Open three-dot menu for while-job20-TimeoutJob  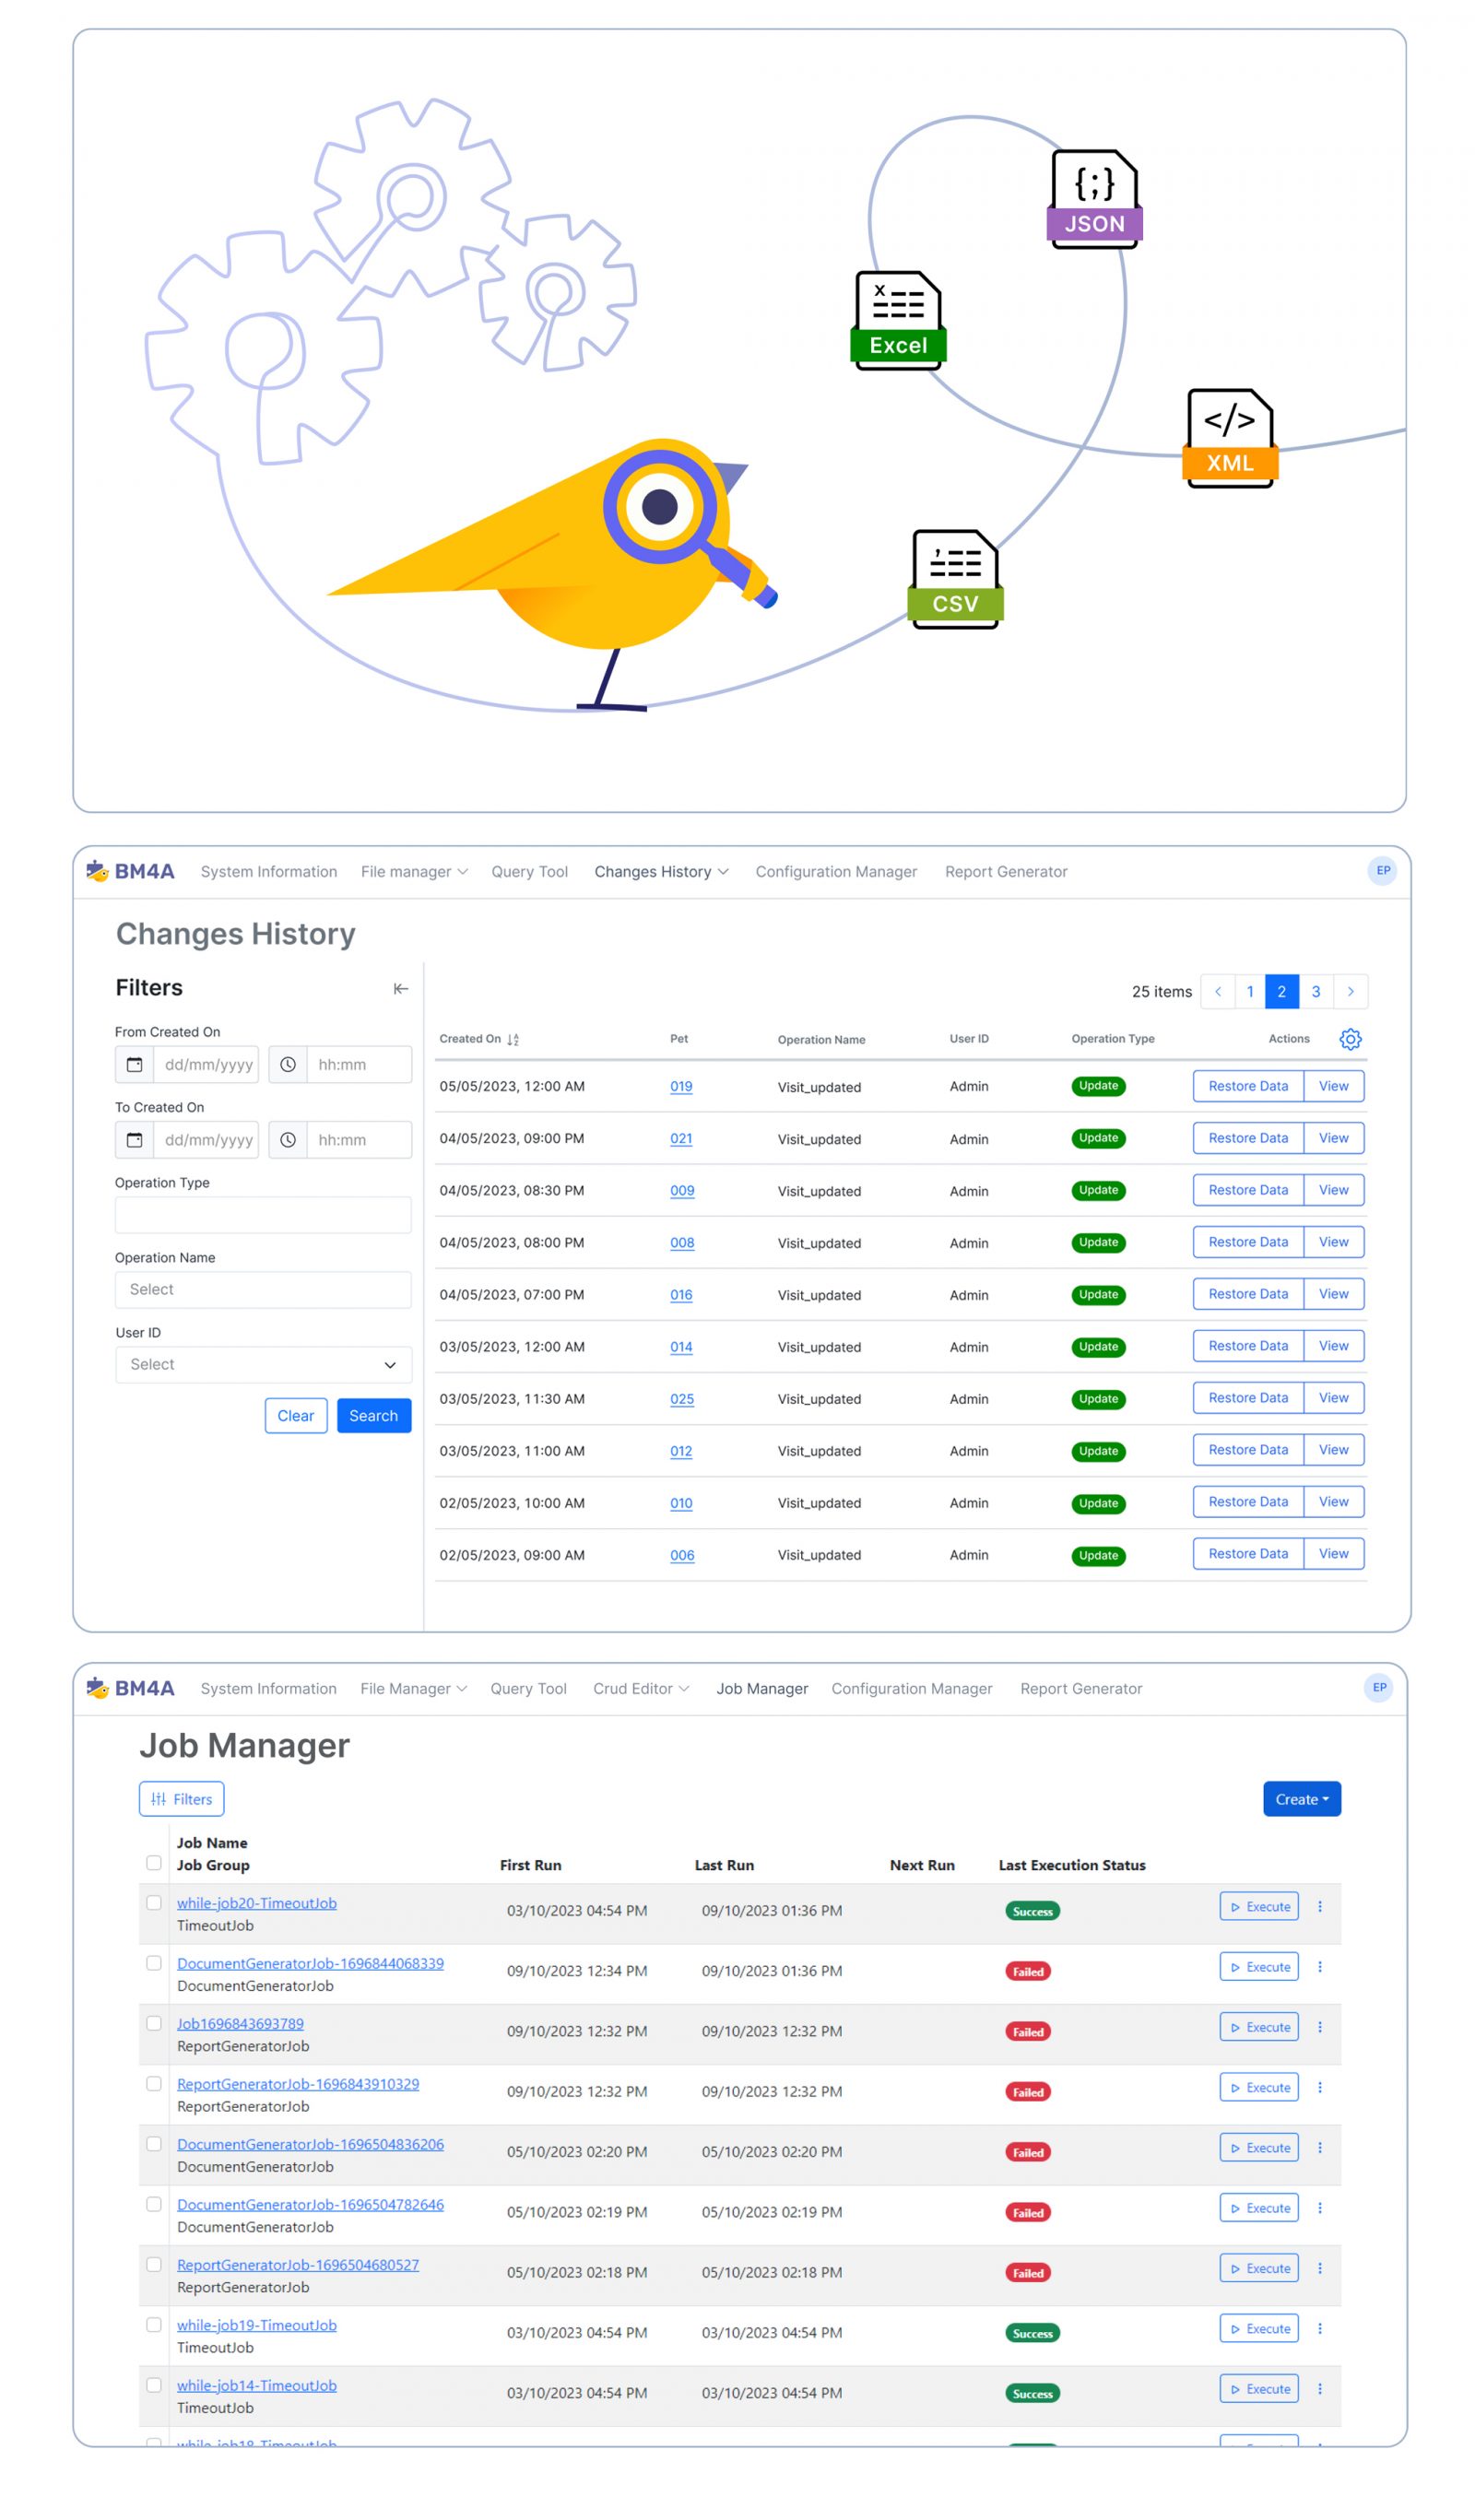coord(1319,1906)
